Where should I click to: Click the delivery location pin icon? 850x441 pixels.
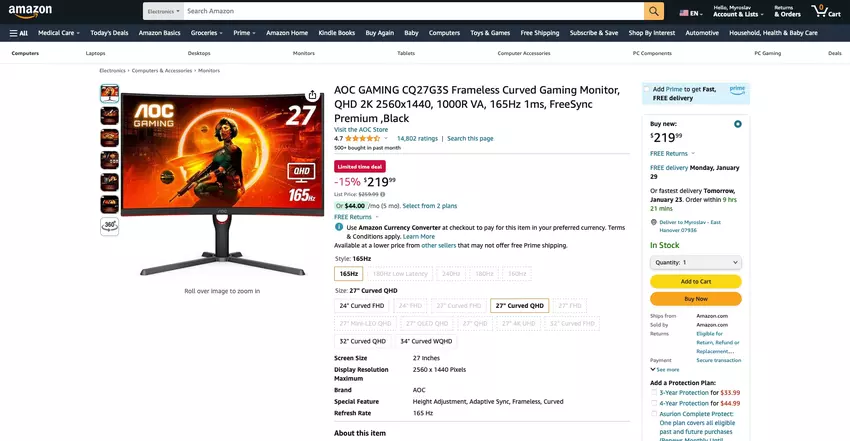(653, 222)
